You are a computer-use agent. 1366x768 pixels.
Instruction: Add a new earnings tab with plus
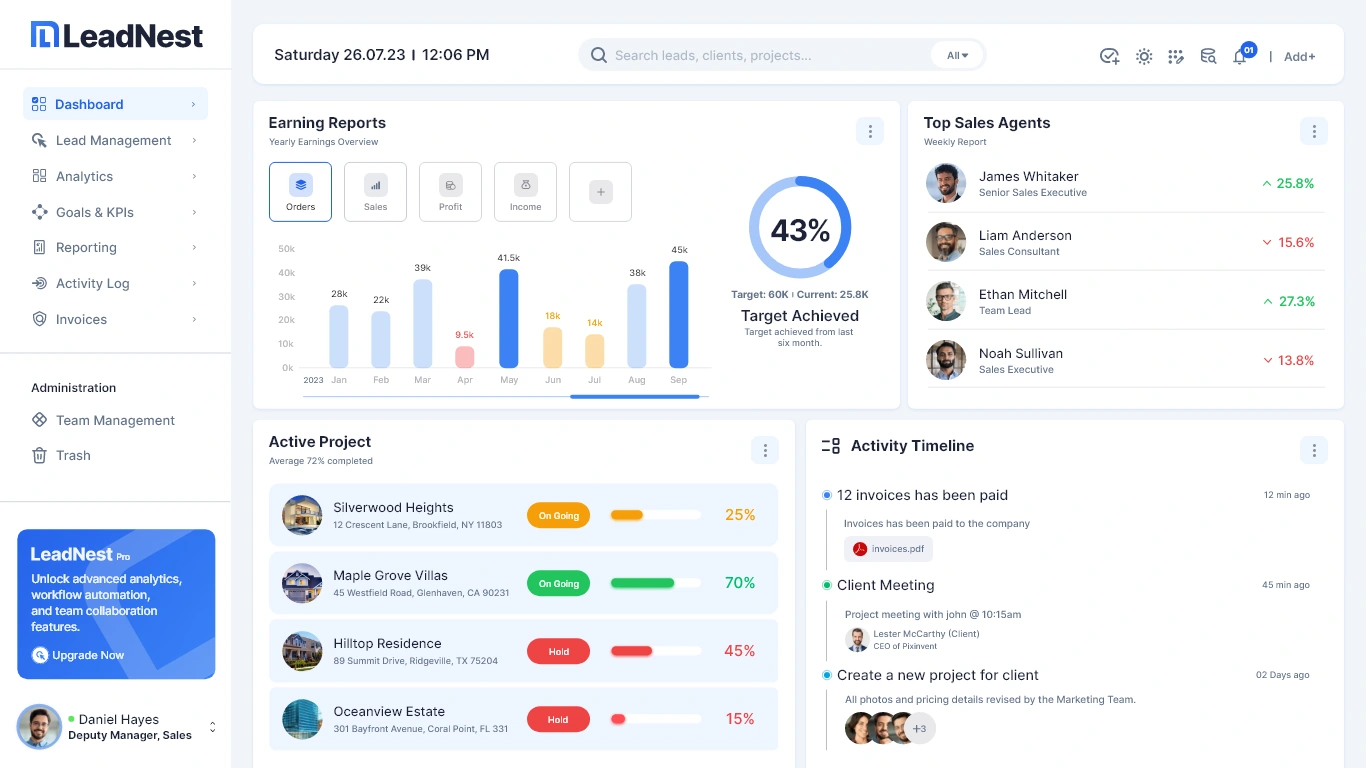(600, 192)
